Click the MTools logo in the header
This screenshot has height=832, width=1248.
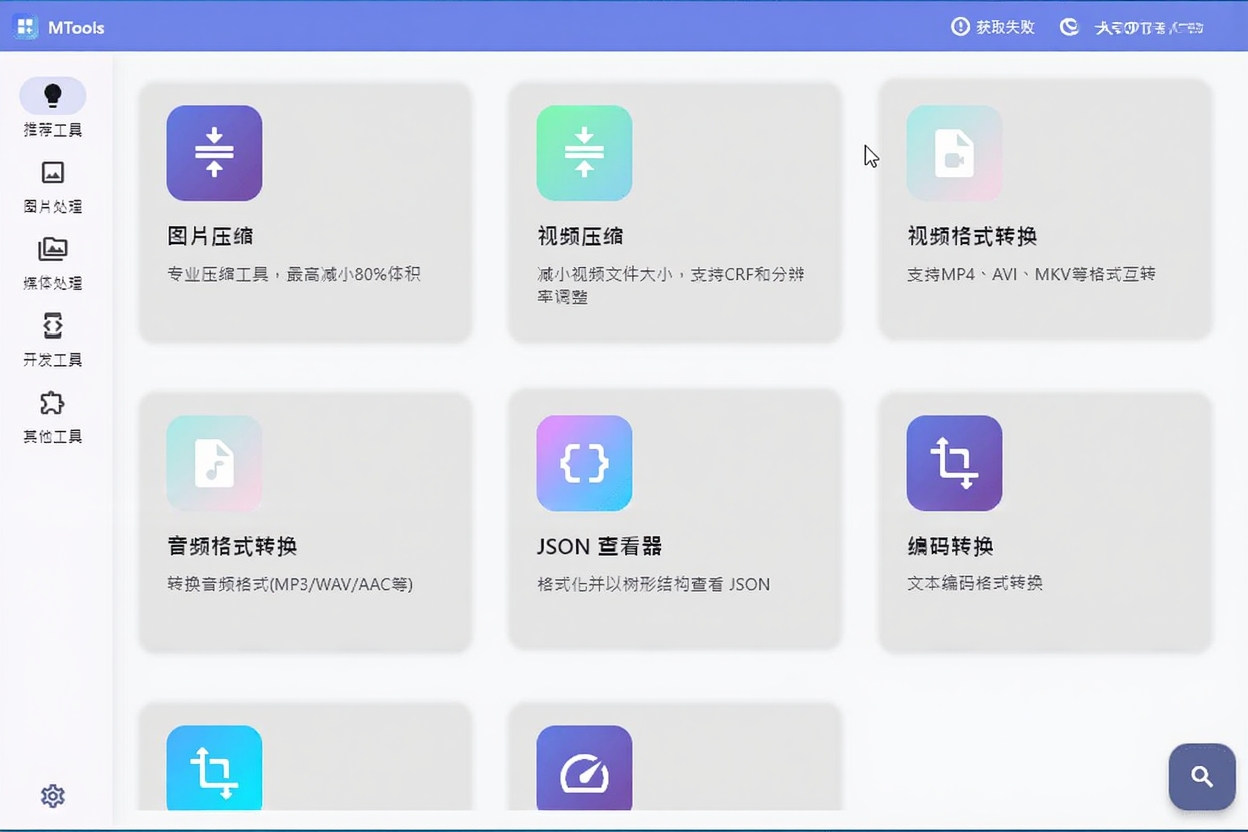pyautogui.click(x=58, y=27)
